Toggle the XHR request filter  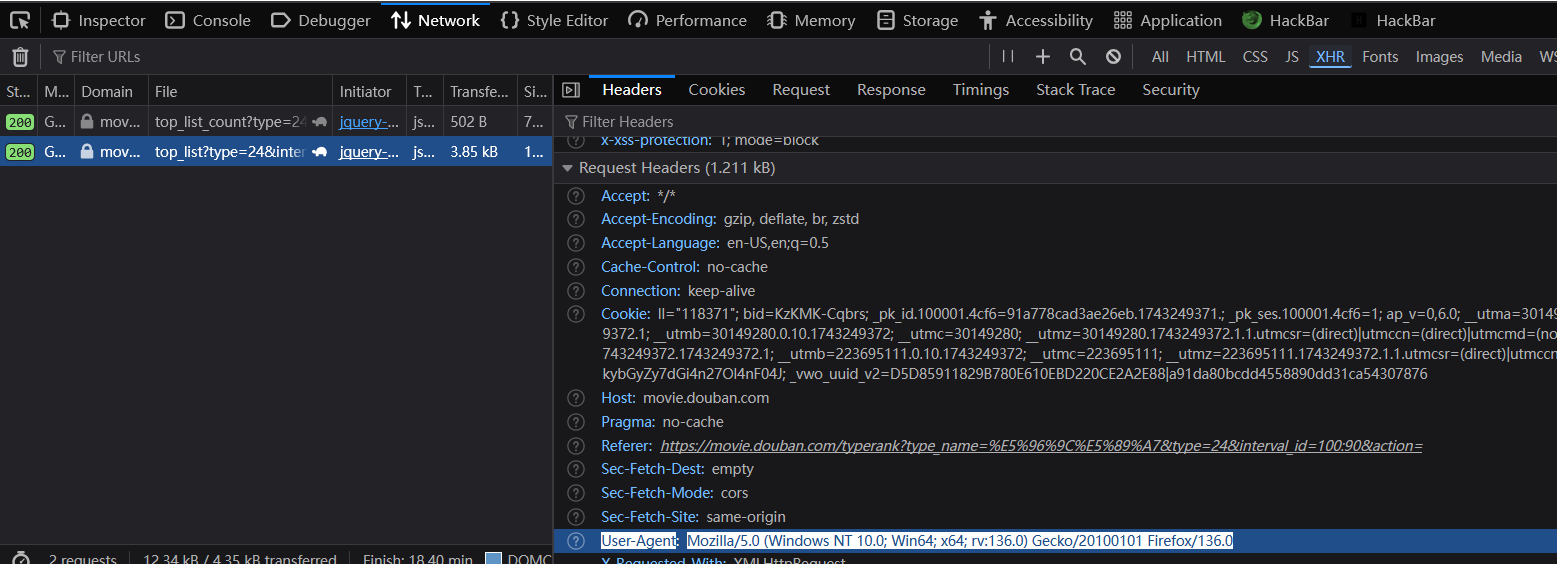coord(1330,57)
